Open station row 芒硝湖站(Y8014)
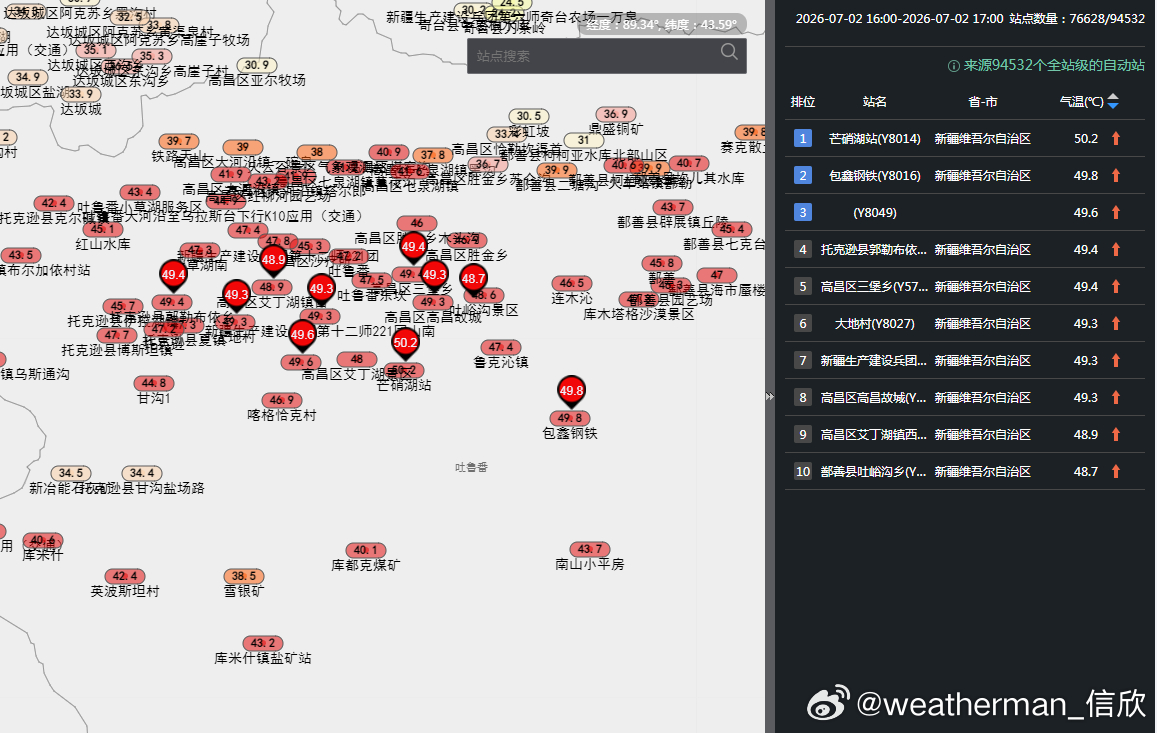The width and height of the screenshot is (1157, 733). coord(965,138)
